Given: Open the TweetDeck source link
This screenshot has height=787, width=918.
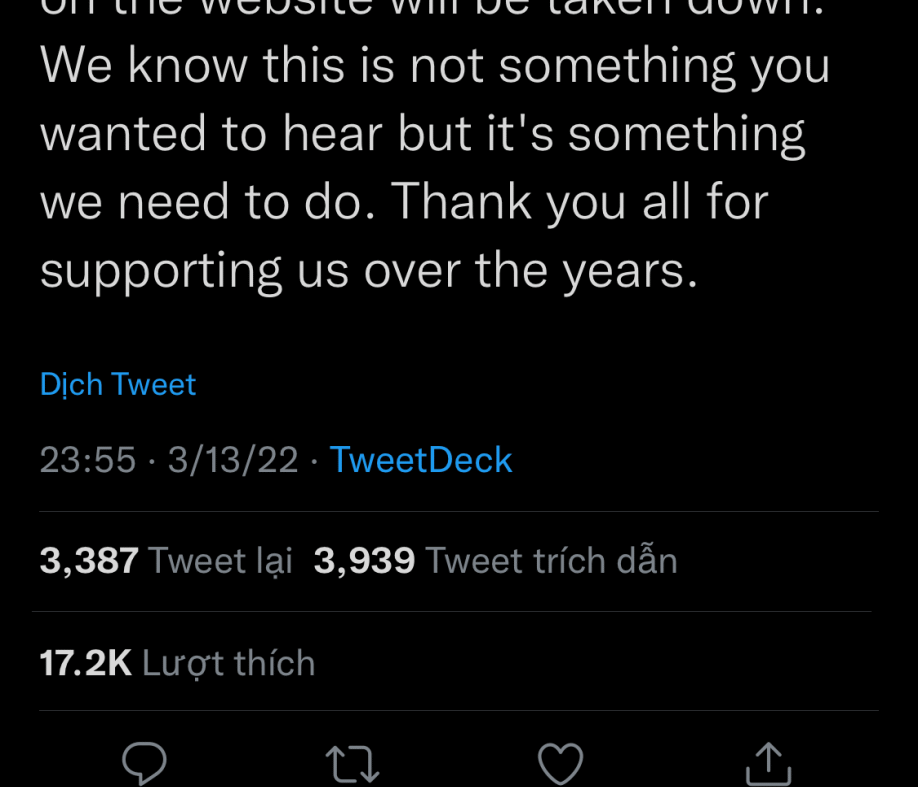Looking at the screenshot, I should pyautogui.click(x=420, y=460).
